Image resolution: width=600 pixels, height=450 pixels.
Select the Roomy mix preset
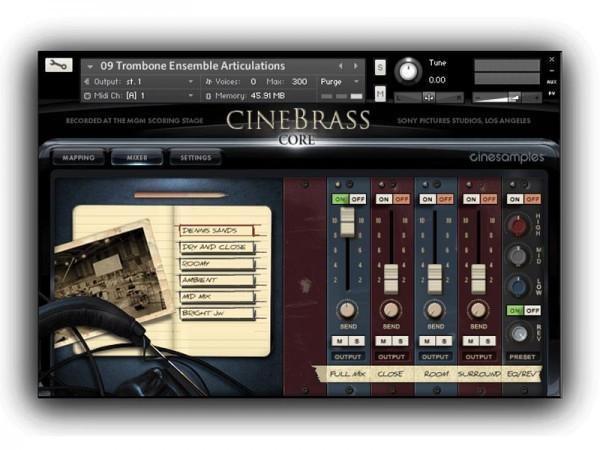pyautogui.click(x=217, y=264)
